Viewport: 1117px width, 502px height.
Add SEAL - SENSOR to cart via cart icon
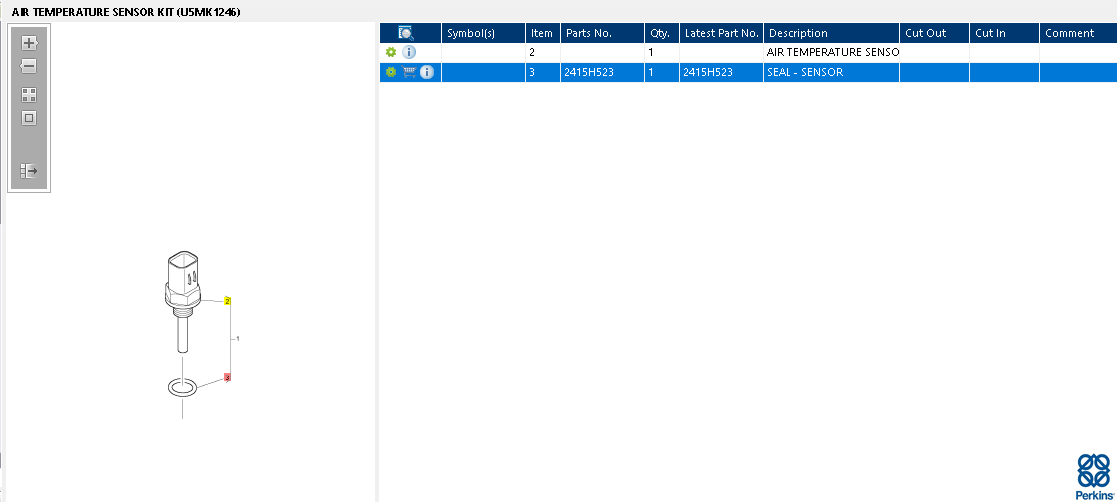(x=408, y=72)
